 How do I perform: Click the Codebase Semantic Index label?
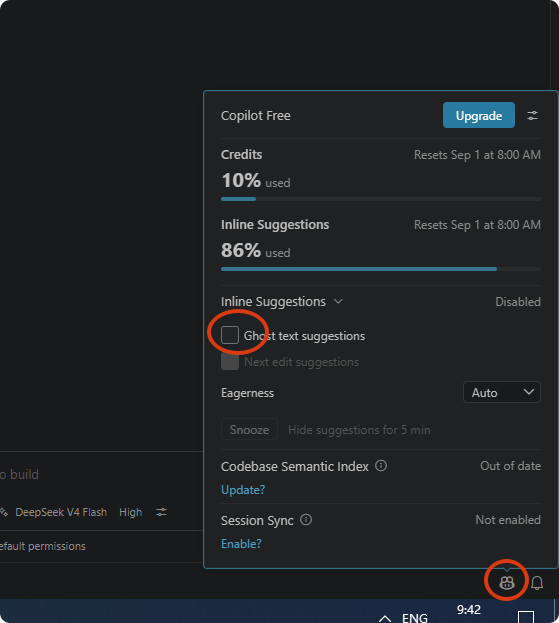[295, 466]
